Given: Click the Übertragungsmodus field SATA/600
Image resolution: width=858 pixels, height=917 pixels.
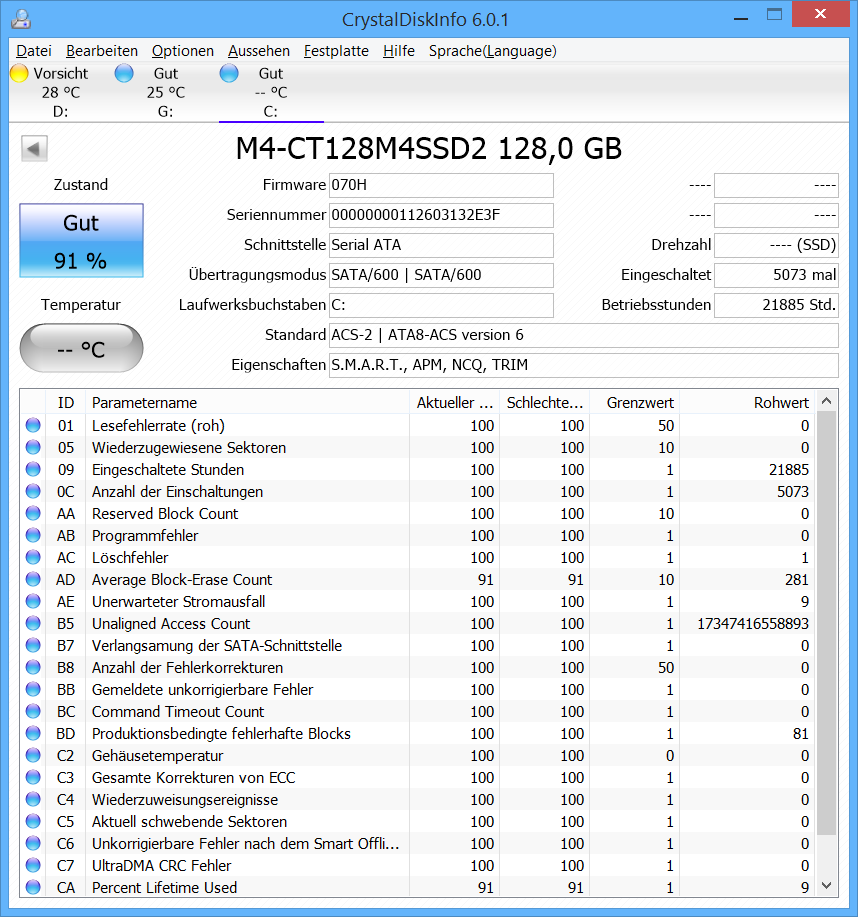Looking at the screenshot, I should click(441, 275).
